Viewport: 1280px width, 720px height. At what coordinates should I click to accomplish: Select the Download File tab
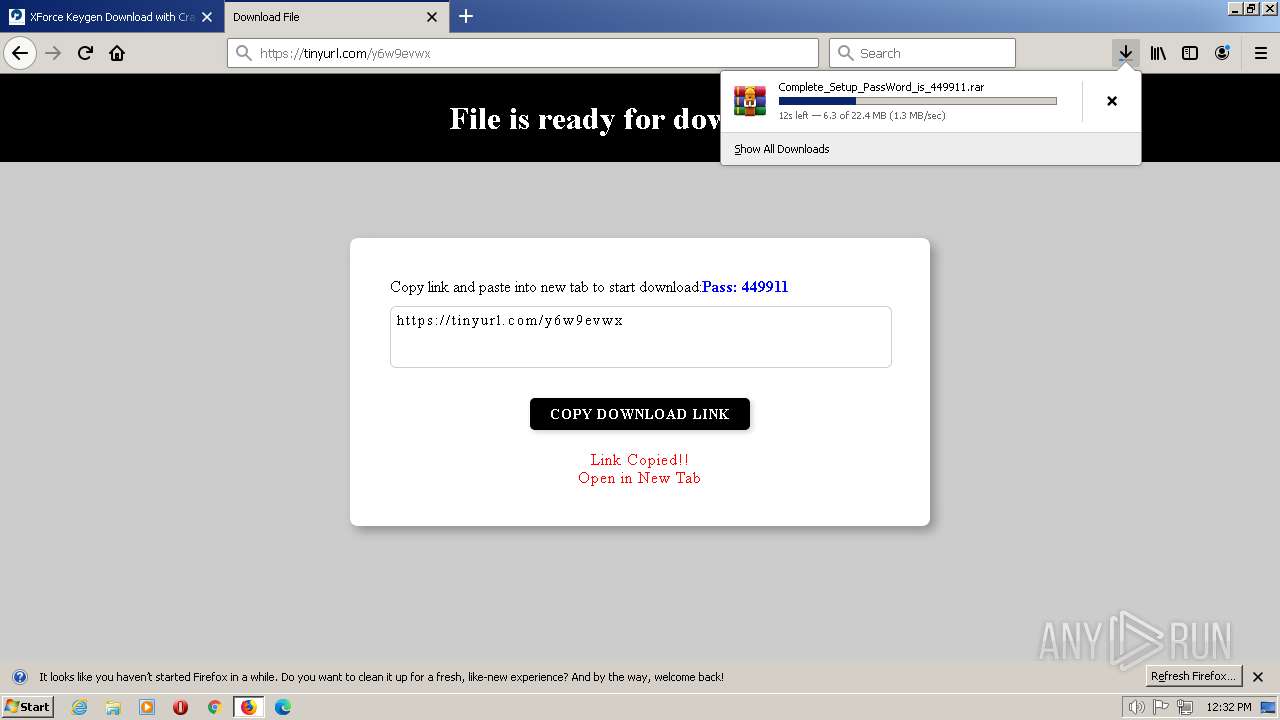click(336, 17)
